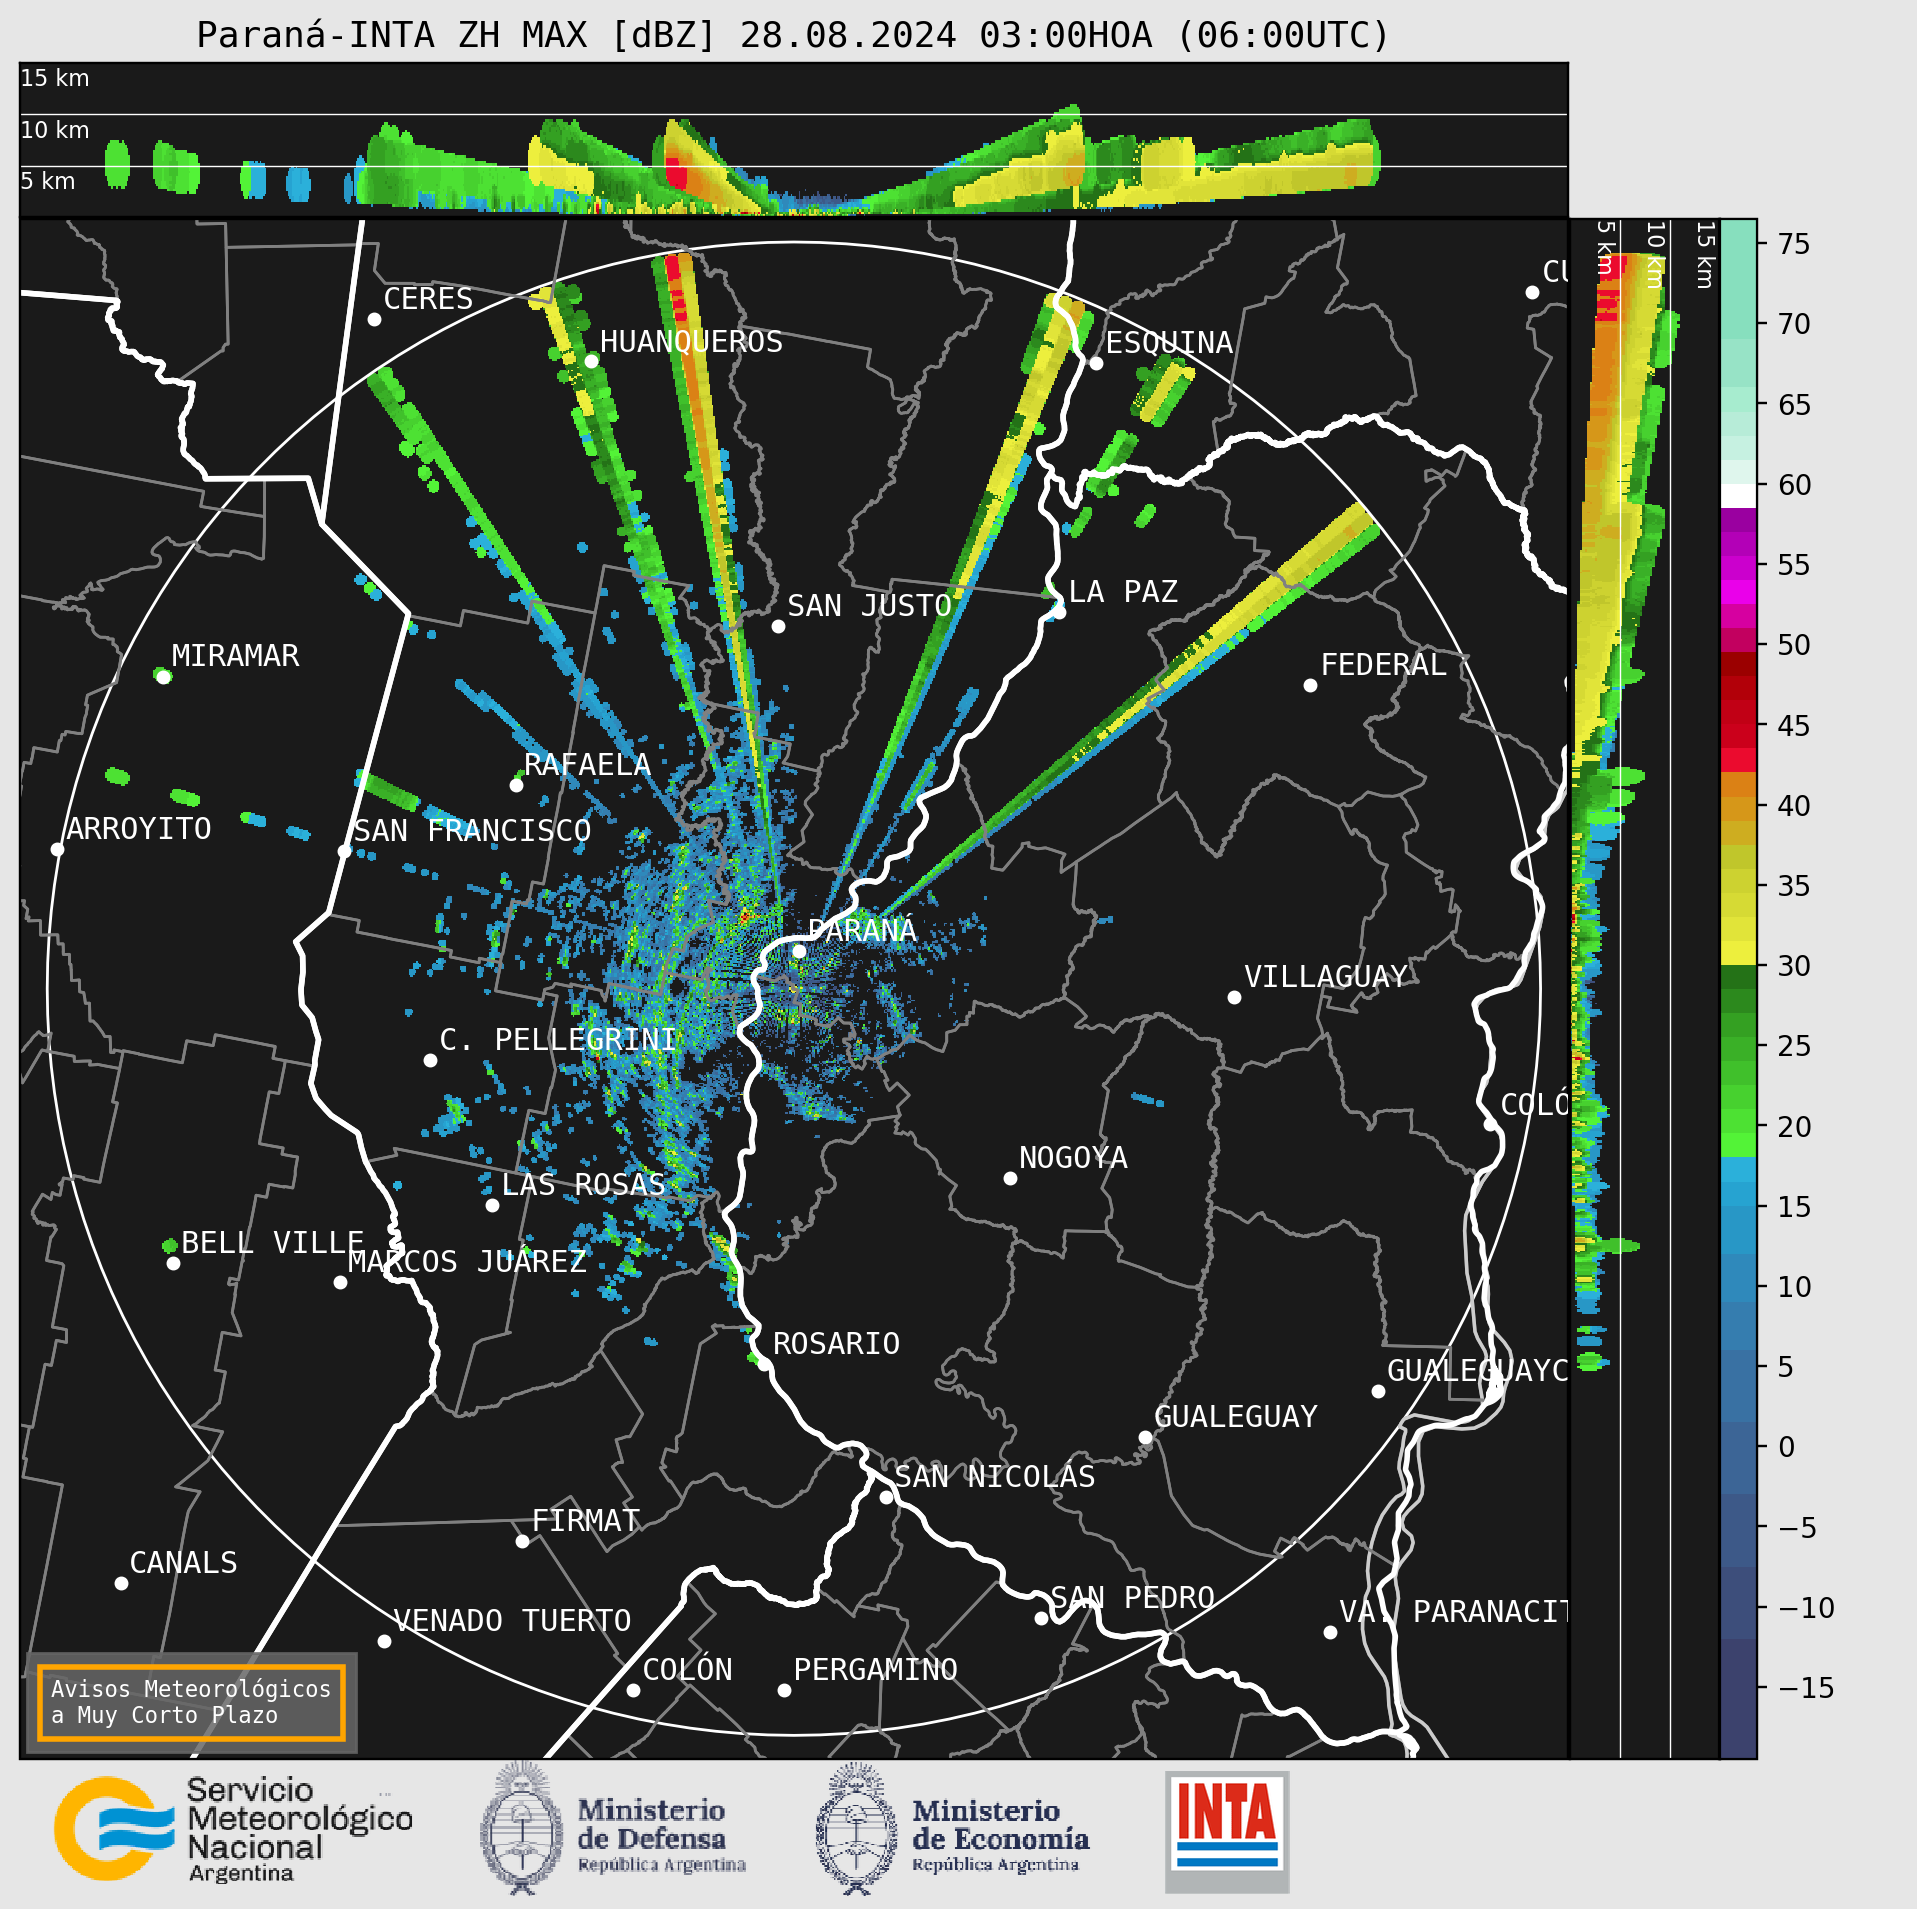Viewport: 1917px width, 1909px height.
Task: Click the 5 km label in top profile
Action: (48, 181)
